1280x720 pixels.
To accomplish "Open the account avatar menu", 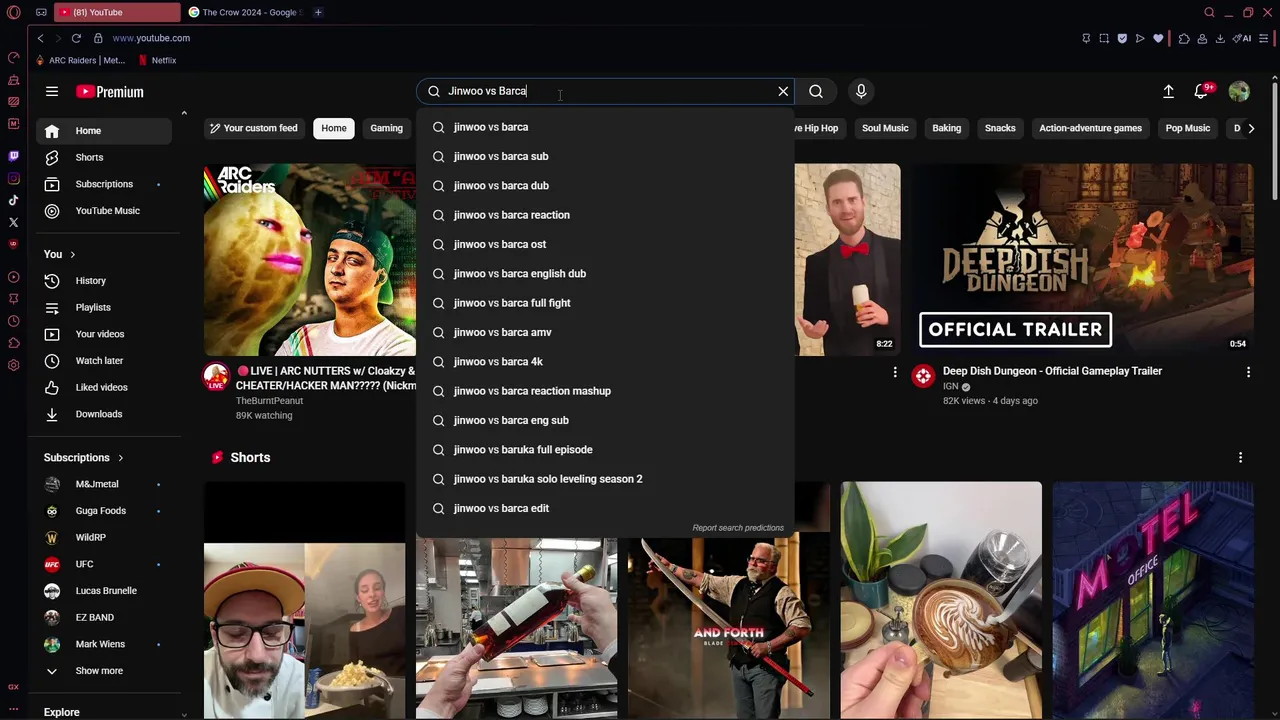I will pyautogui.click(x=1239, y=91).
